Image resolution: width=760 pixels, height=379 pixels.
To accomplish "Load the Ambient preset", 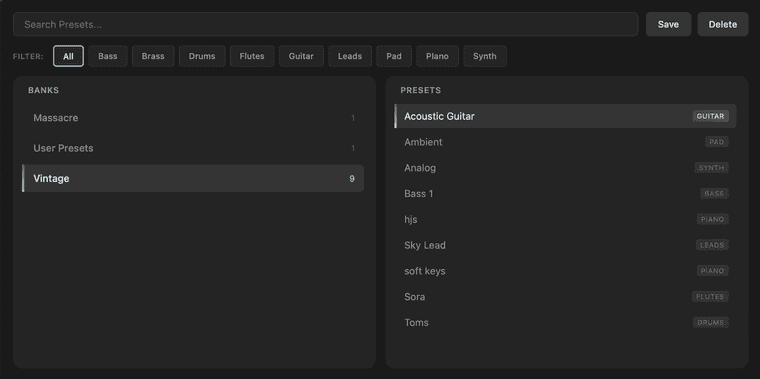I will 565,142.
